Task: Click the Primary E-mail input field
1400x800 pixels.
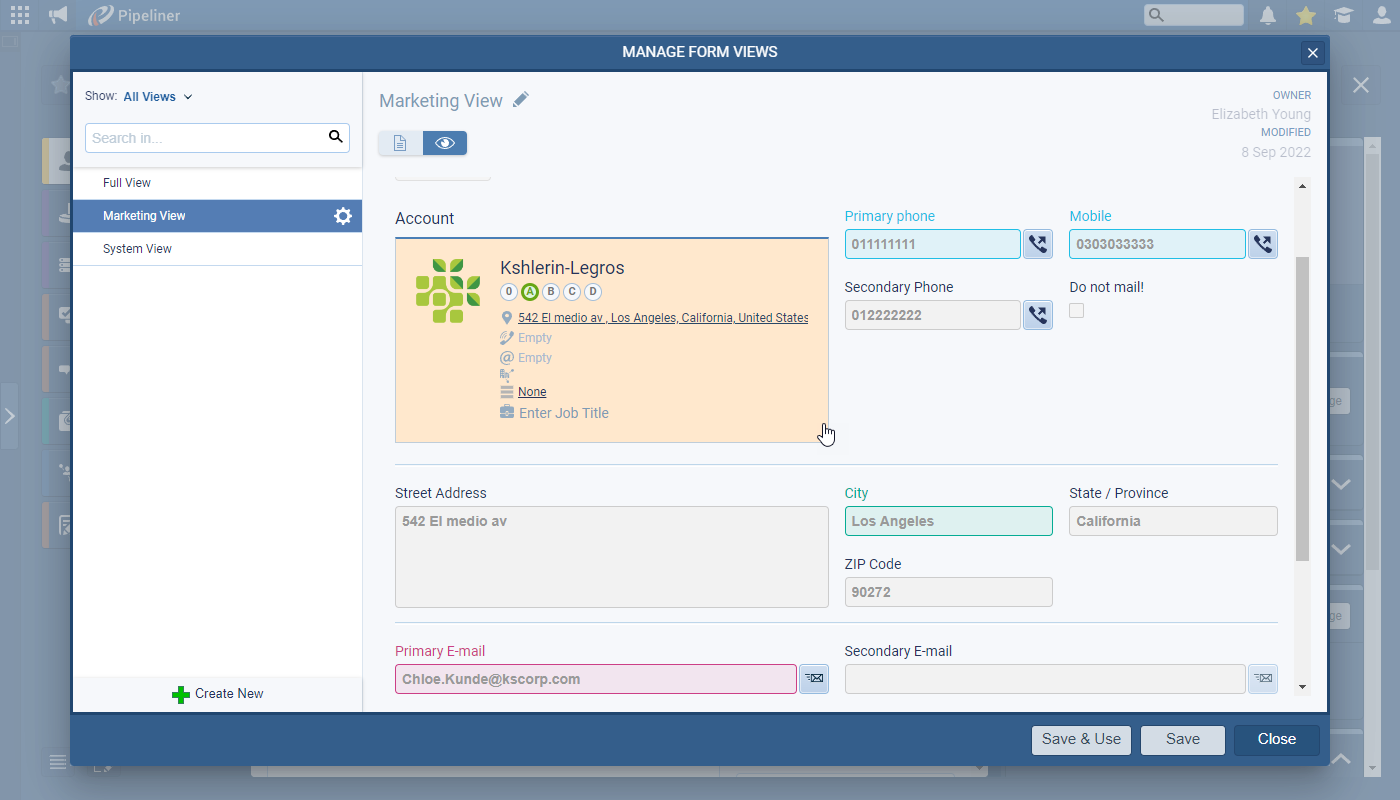Action: (x=595, y=679)
